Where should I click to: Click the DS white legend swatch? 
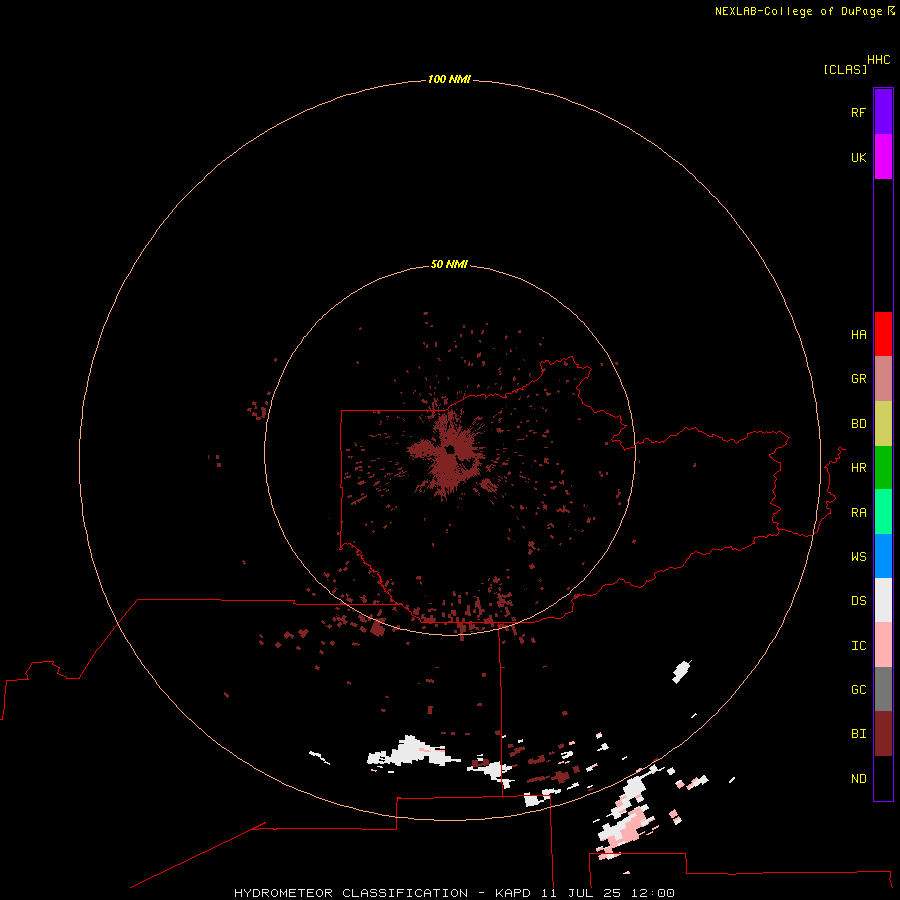click(883, 600)
